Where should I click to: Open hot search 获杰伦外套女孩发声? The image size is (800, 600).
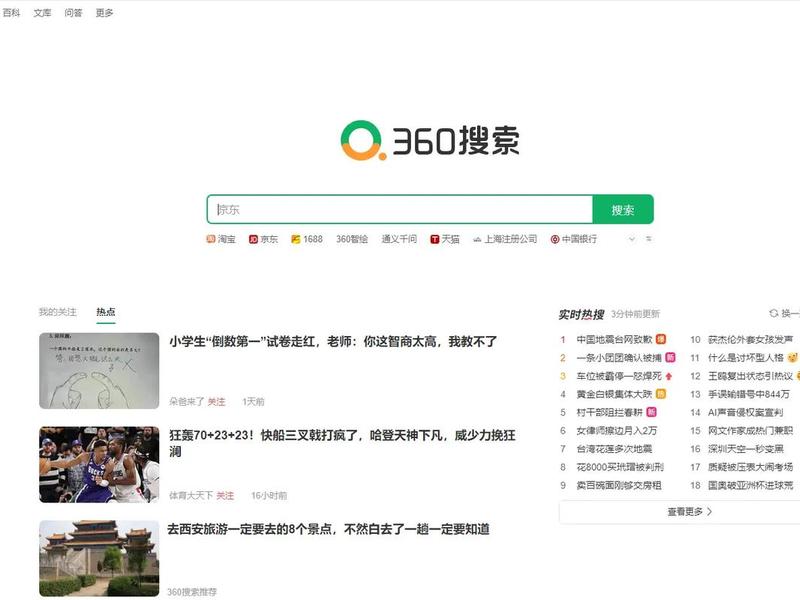tap(751, 339)
